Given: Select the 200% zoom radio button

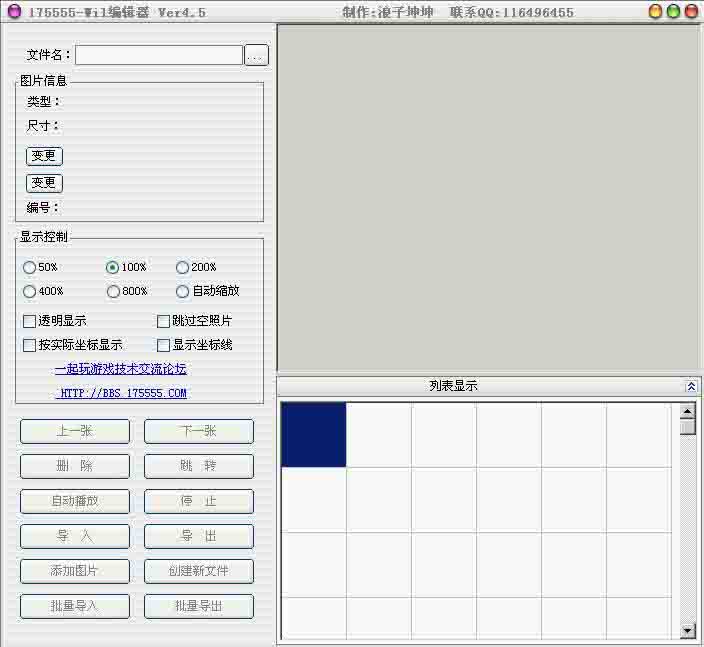Looking at the screenshot, I should [x=182, y=267].
